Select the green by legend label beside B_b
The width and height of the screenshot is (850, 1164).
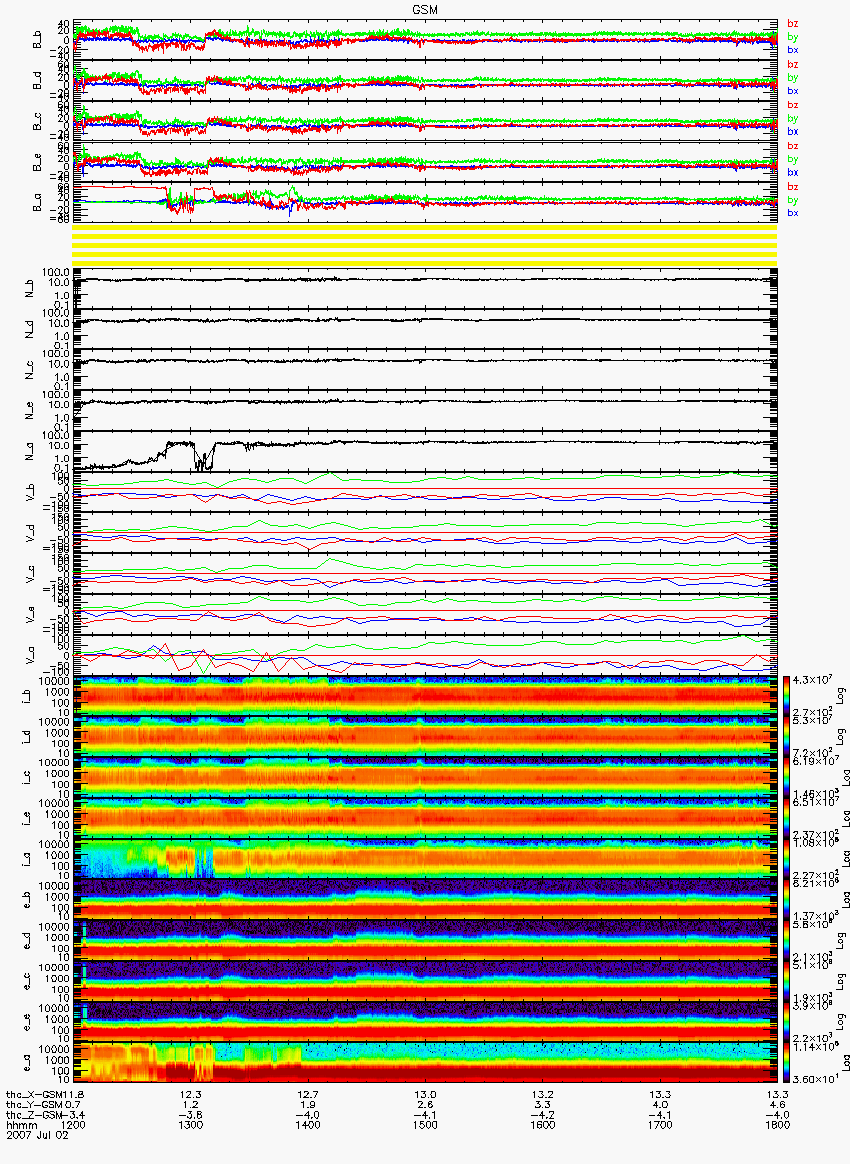pyautogui.click(x=793, y=37)
